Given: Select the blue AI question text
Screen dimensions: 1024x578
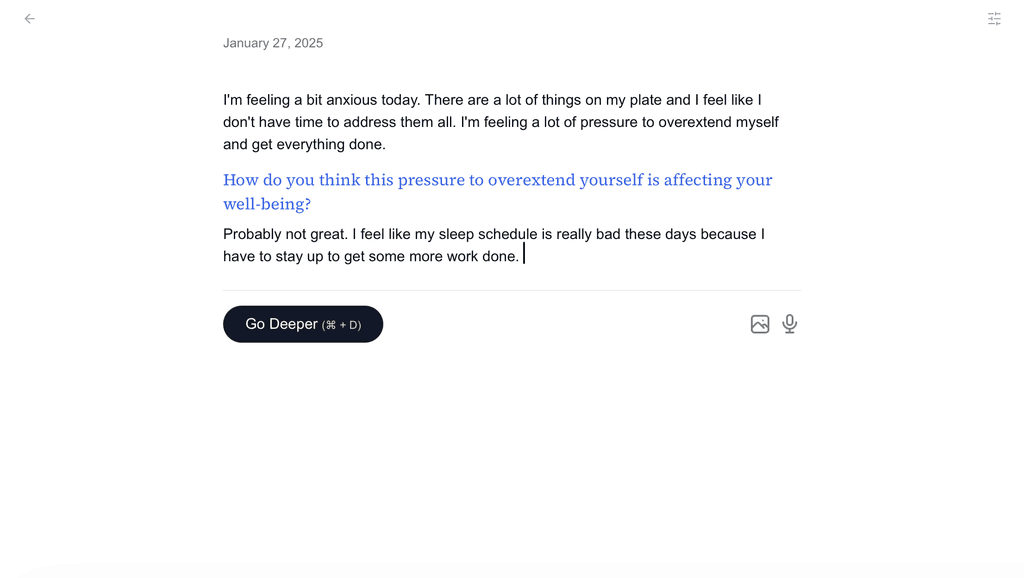Looking at the screenshot, I should point(497,191).
